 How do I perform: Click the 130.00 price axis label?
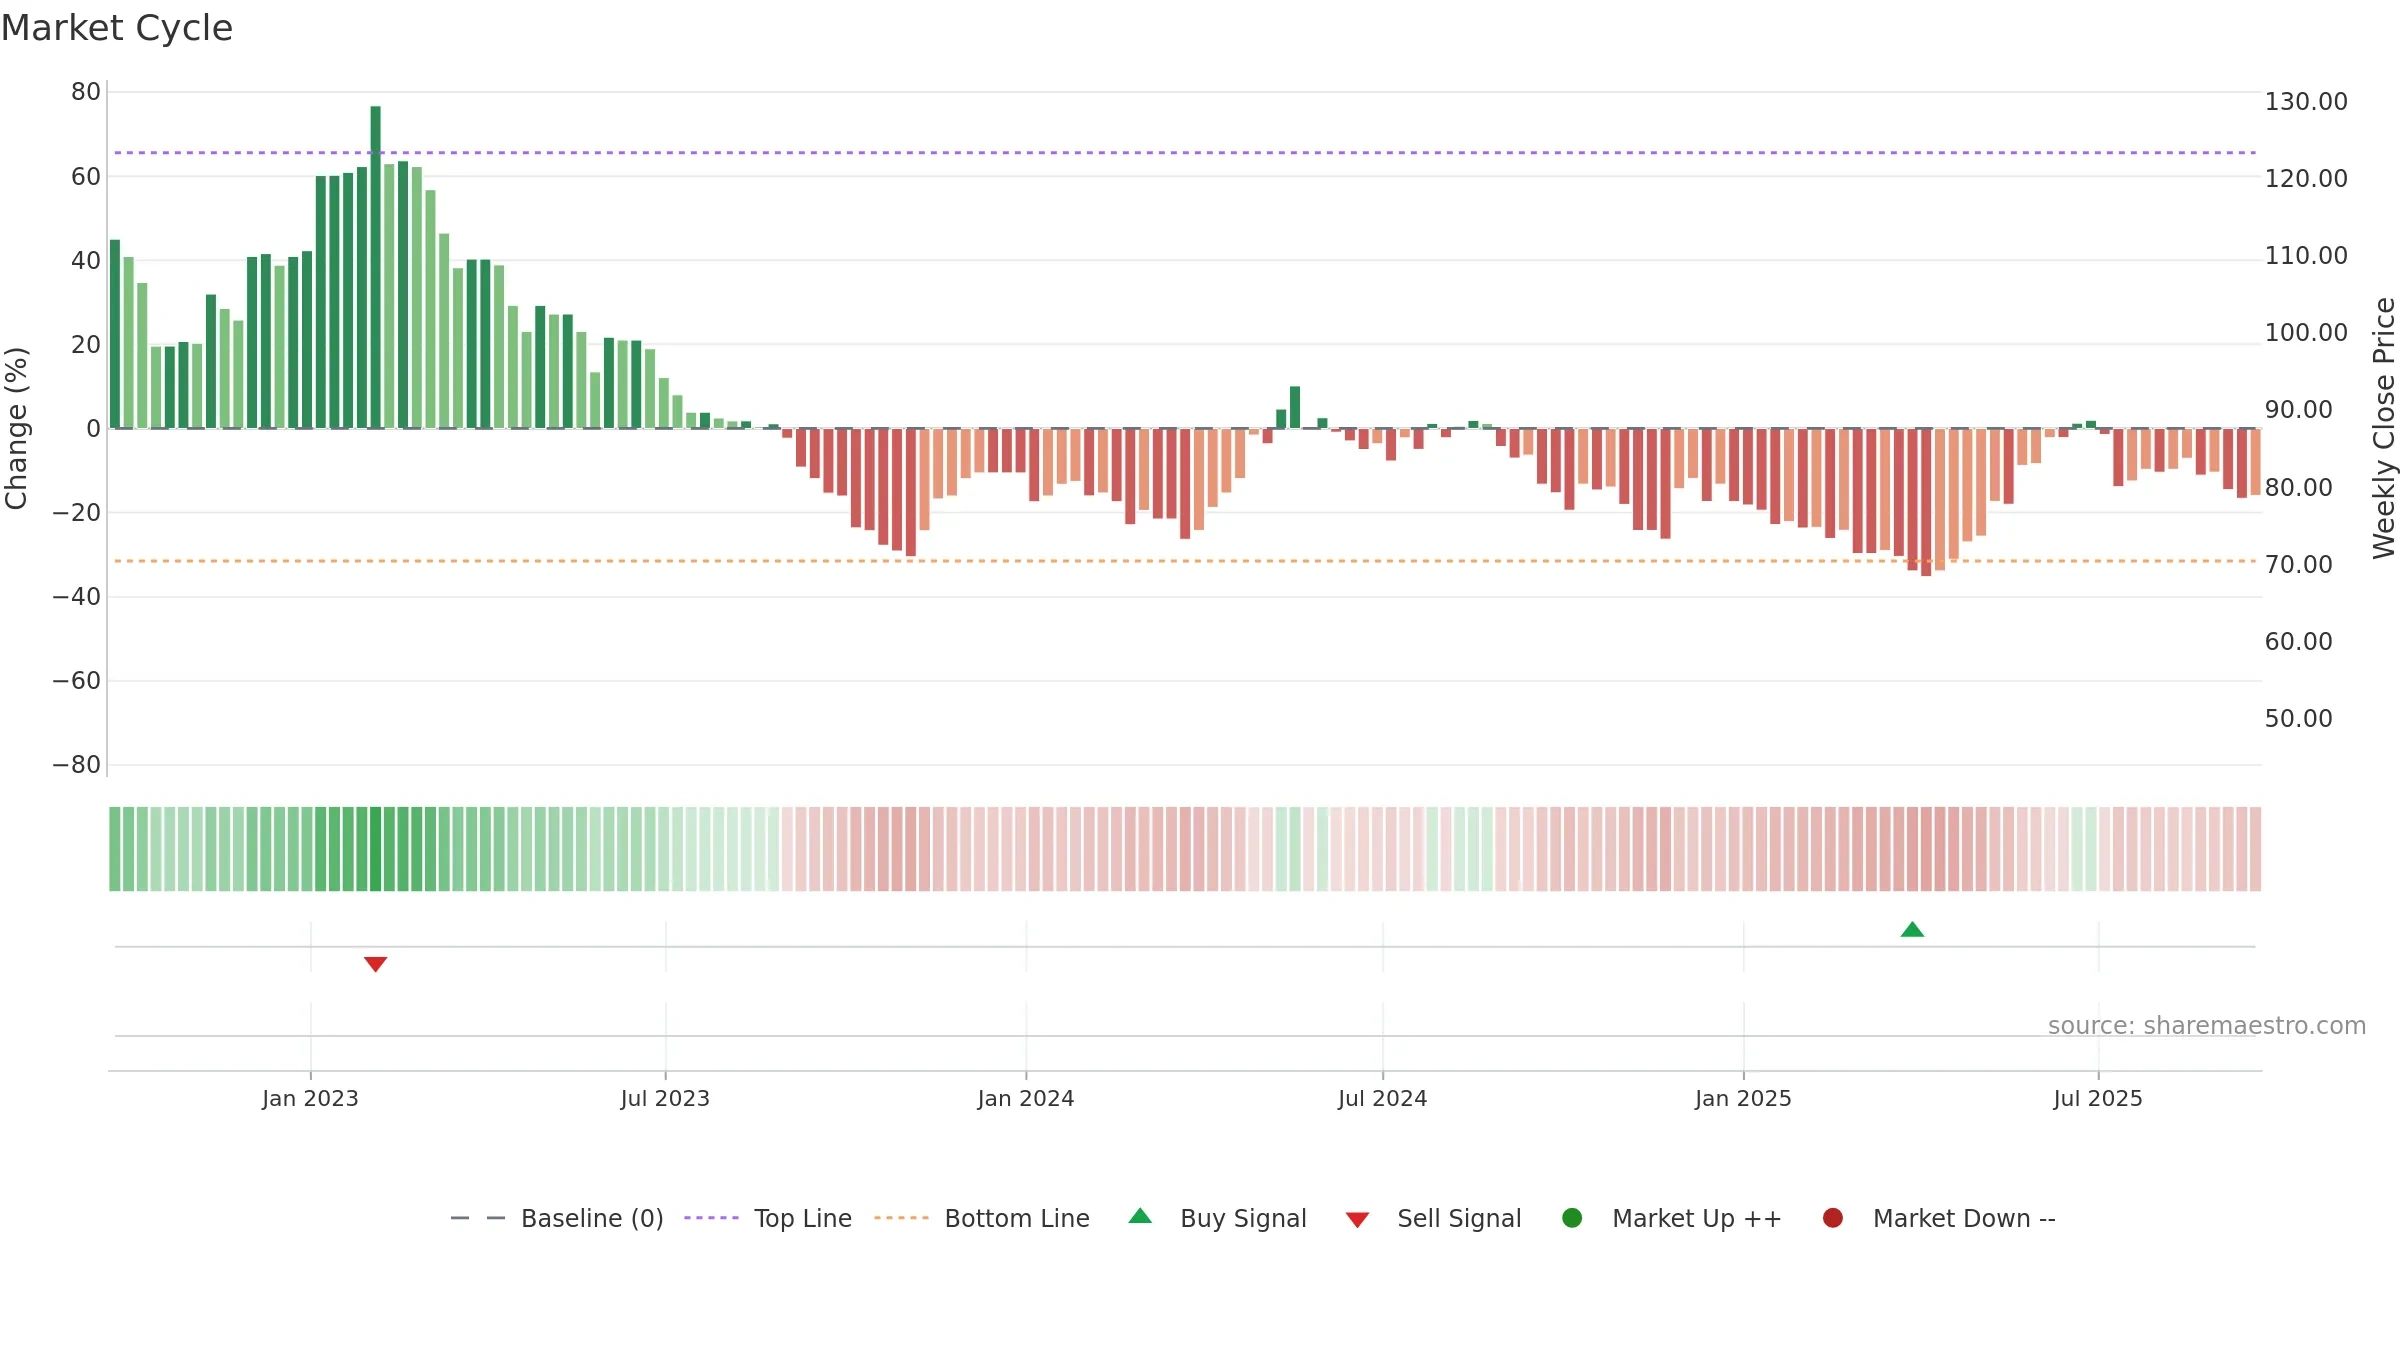pyautogui.click(x=2306, y=102)
